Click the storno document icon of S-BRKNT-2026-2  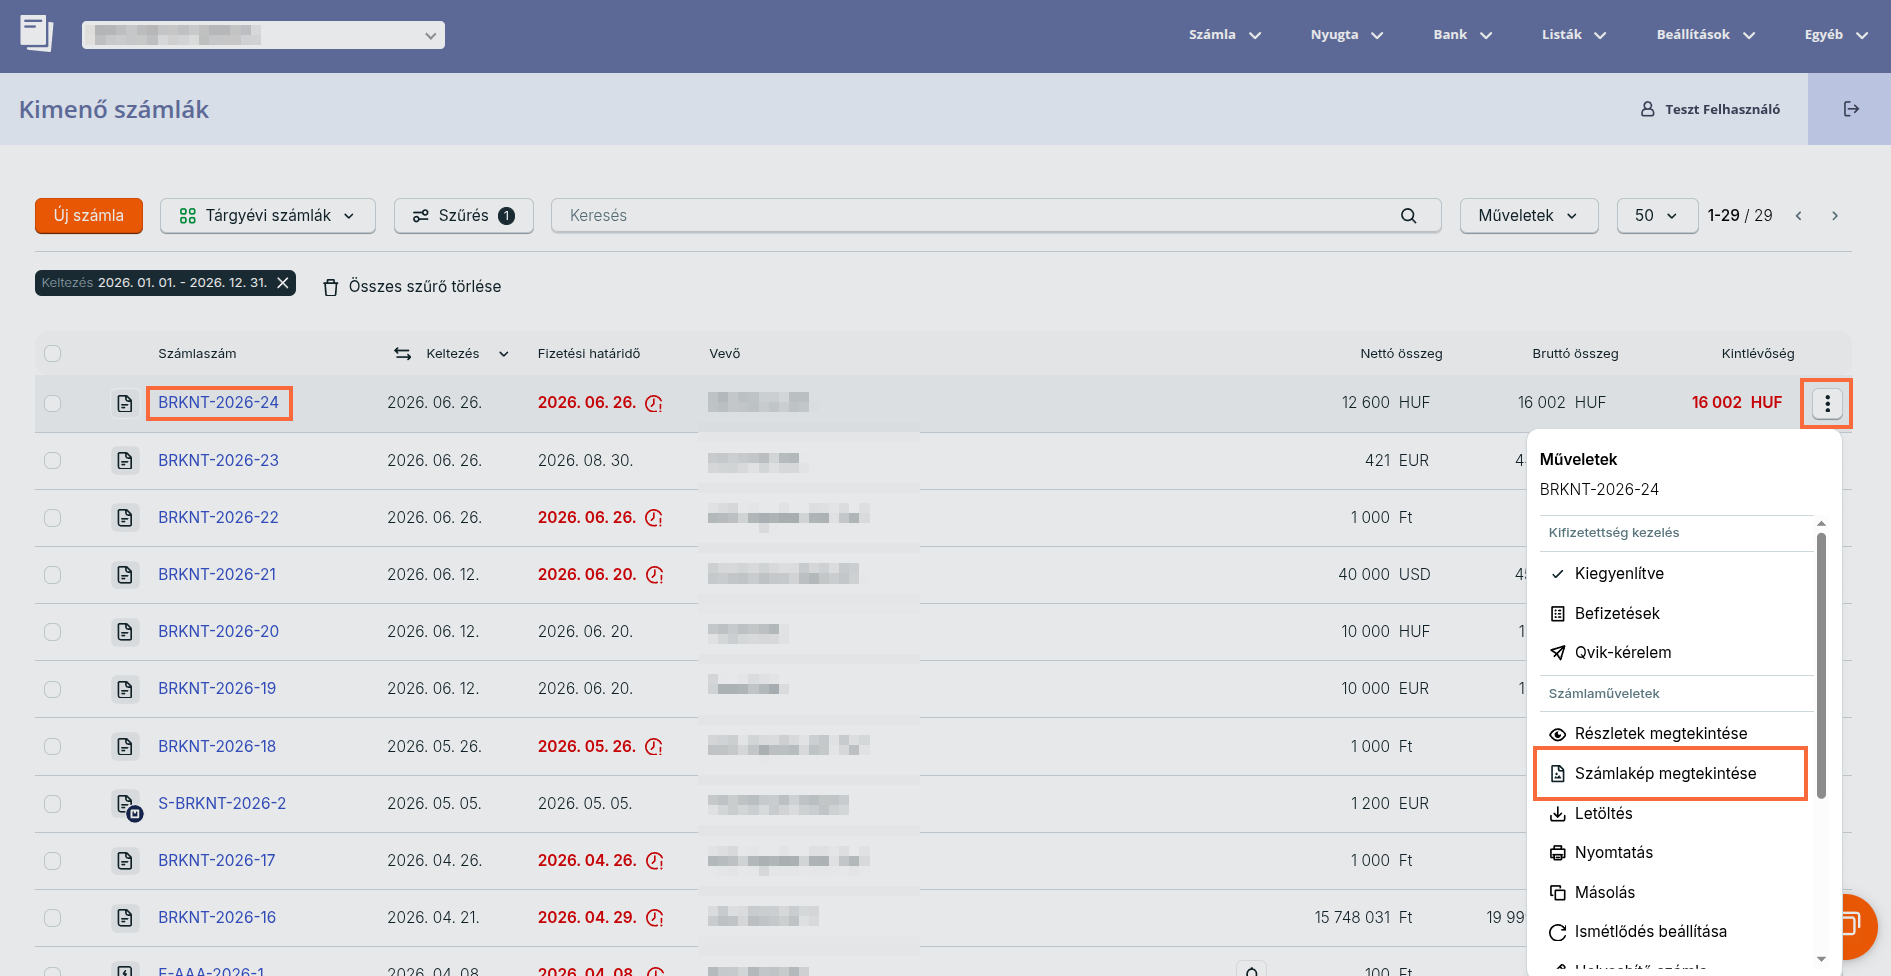click(x=126, y=805)
